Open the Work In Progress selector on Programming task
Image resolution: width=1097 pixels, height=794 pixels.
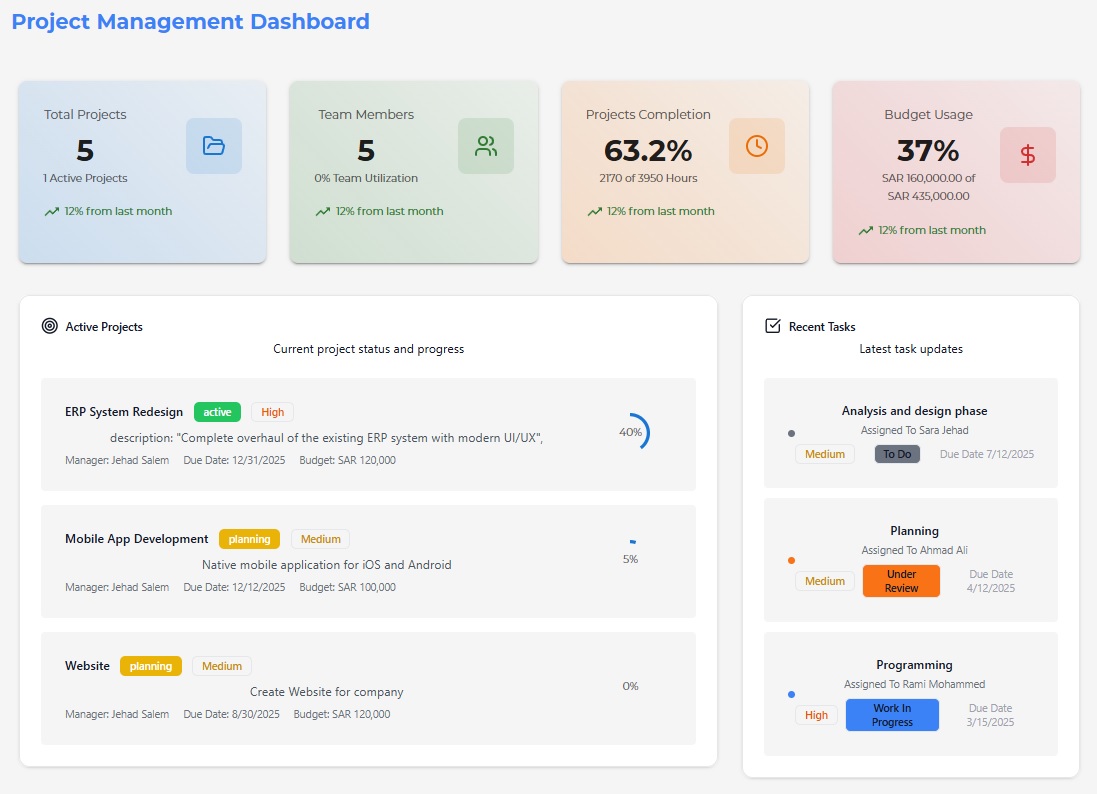[x=892, y=715]
